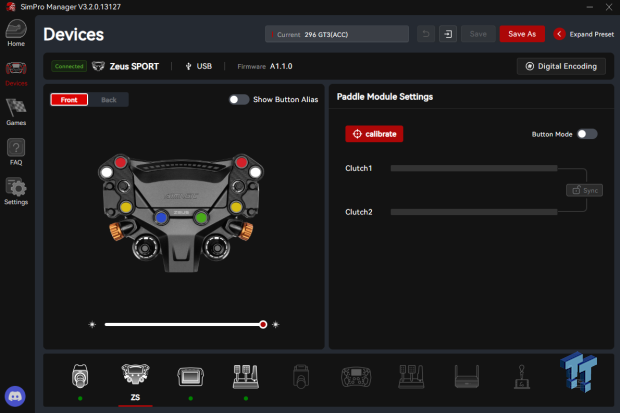Click the Zeus SPORT device name
The image size is (620, 413).
[x=134, y=66]
